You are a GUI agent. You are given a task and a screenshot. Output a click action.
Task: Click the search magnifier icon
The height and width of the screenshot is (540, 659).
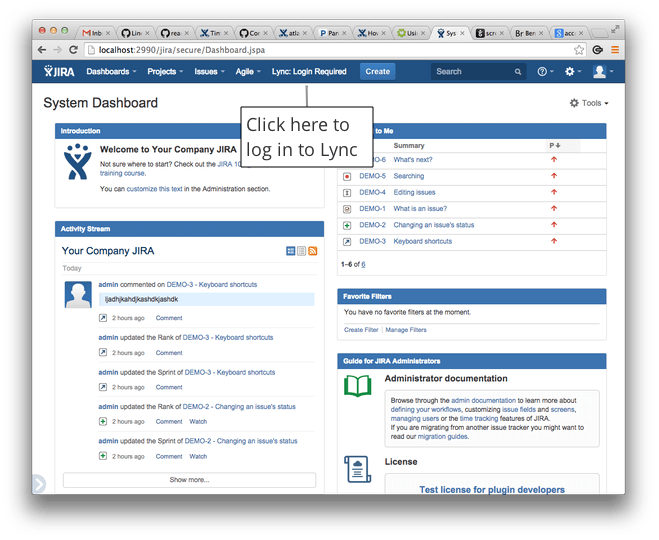coord(518,72)
